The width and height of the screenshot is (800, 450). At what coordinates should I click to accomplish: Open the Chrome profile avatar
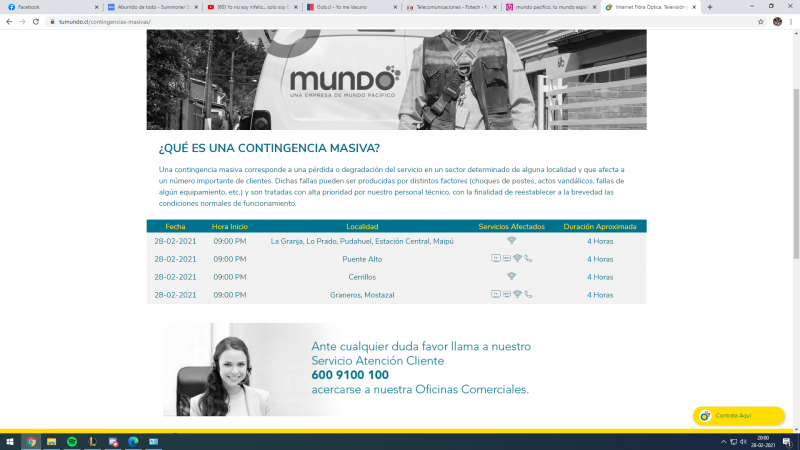coord(777,22)
